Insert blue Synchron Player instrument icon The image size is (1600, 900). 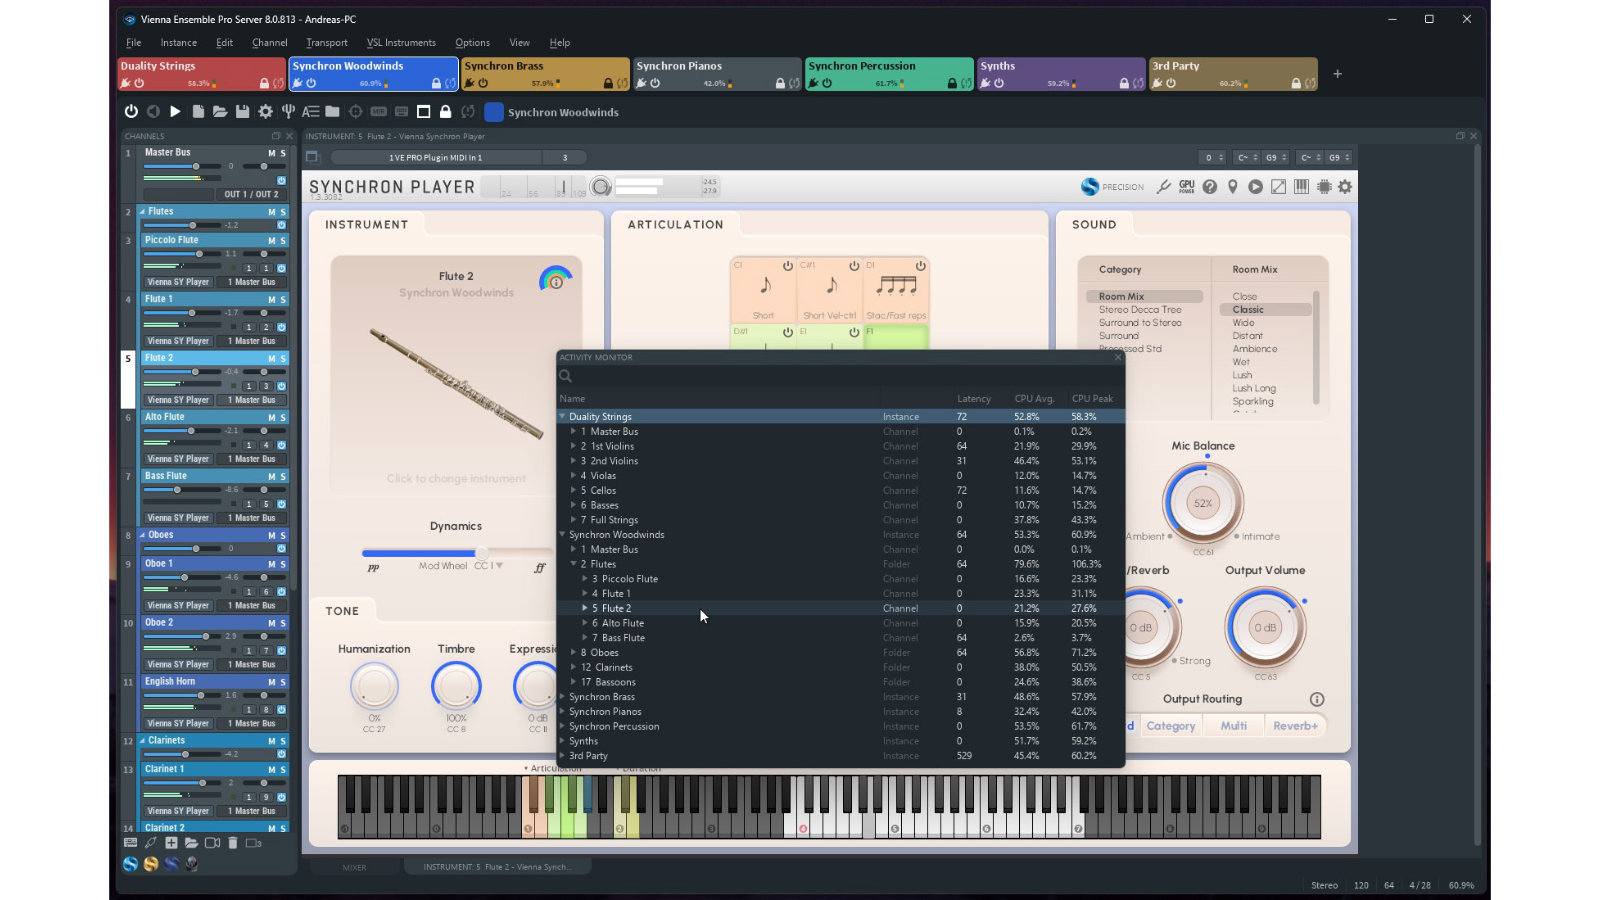(x=131, y=864)
